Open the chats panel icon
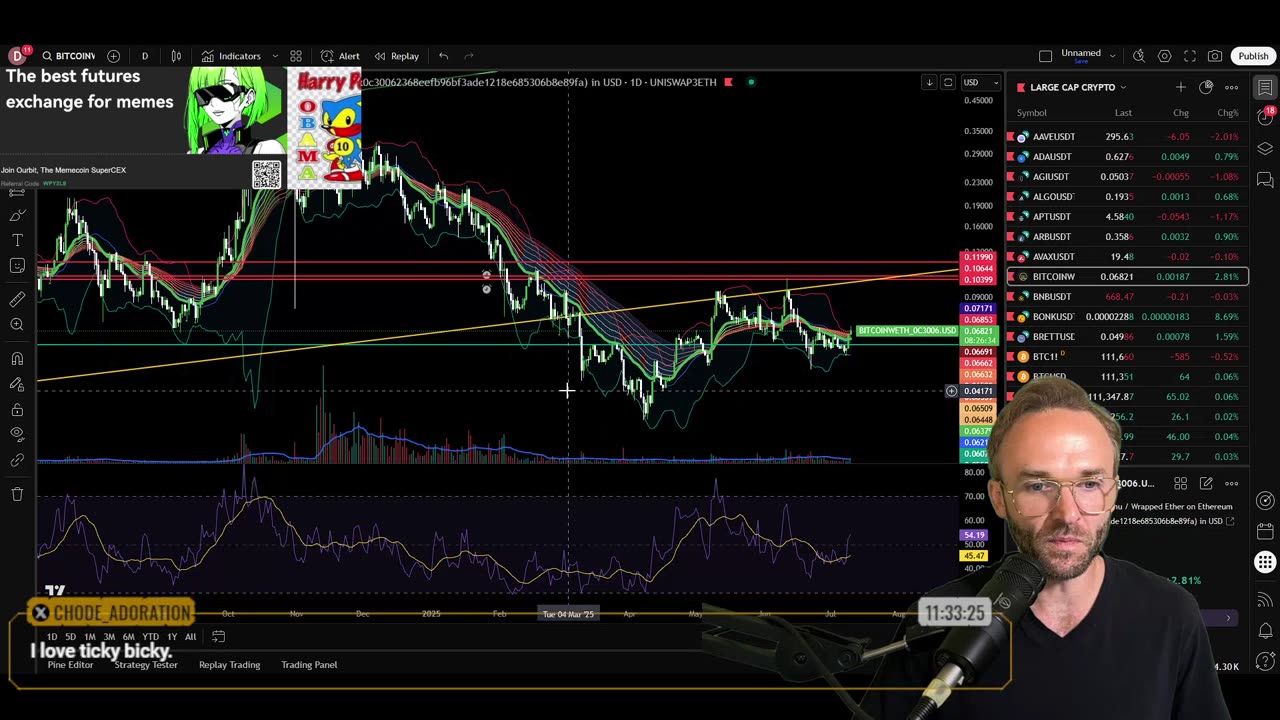This screenshot has height=720, width=1280. point(1265,180)
